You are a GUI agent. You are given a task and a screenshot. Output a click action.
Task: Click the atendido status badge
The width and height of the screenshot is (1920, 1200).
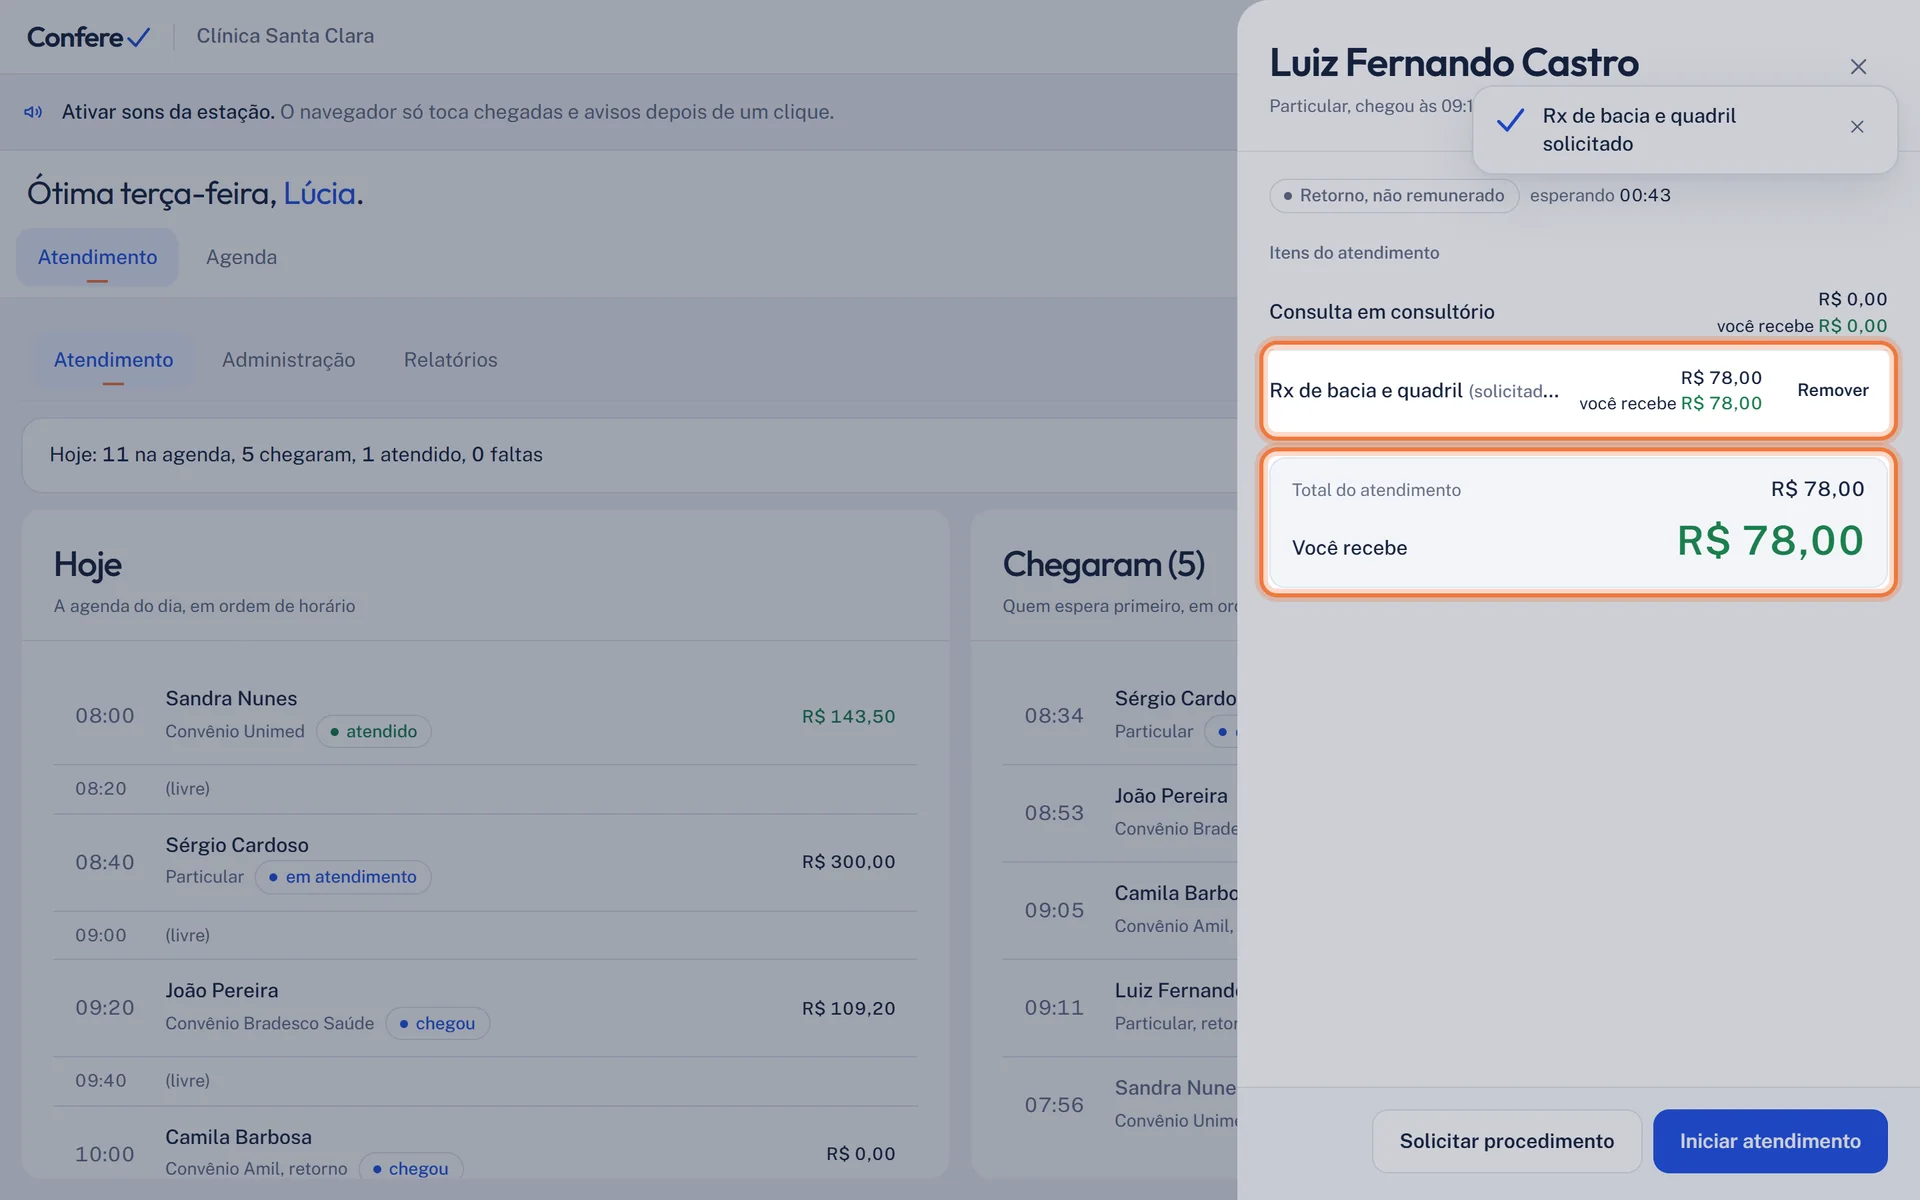coord(374,731)
